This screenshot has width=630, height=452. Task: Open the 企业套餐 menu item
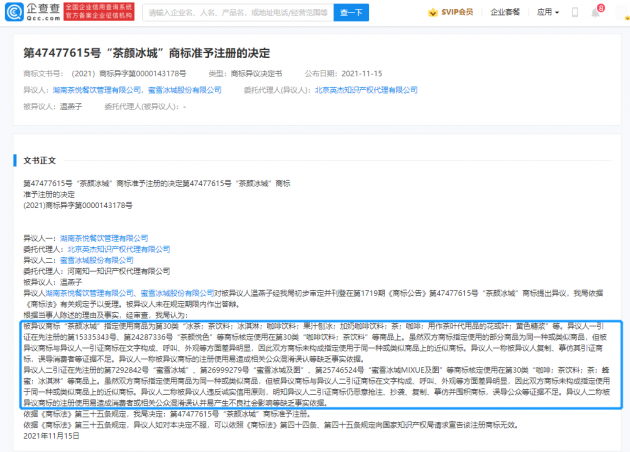[x=505, y=12]
